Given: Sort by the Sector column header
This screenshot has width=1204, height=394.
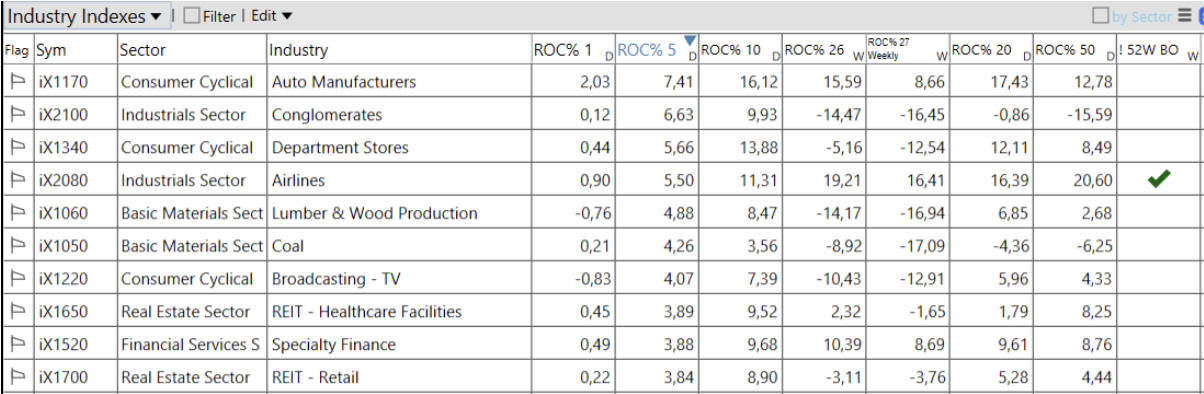Looking at the screenshot, I should pos(191,50).
